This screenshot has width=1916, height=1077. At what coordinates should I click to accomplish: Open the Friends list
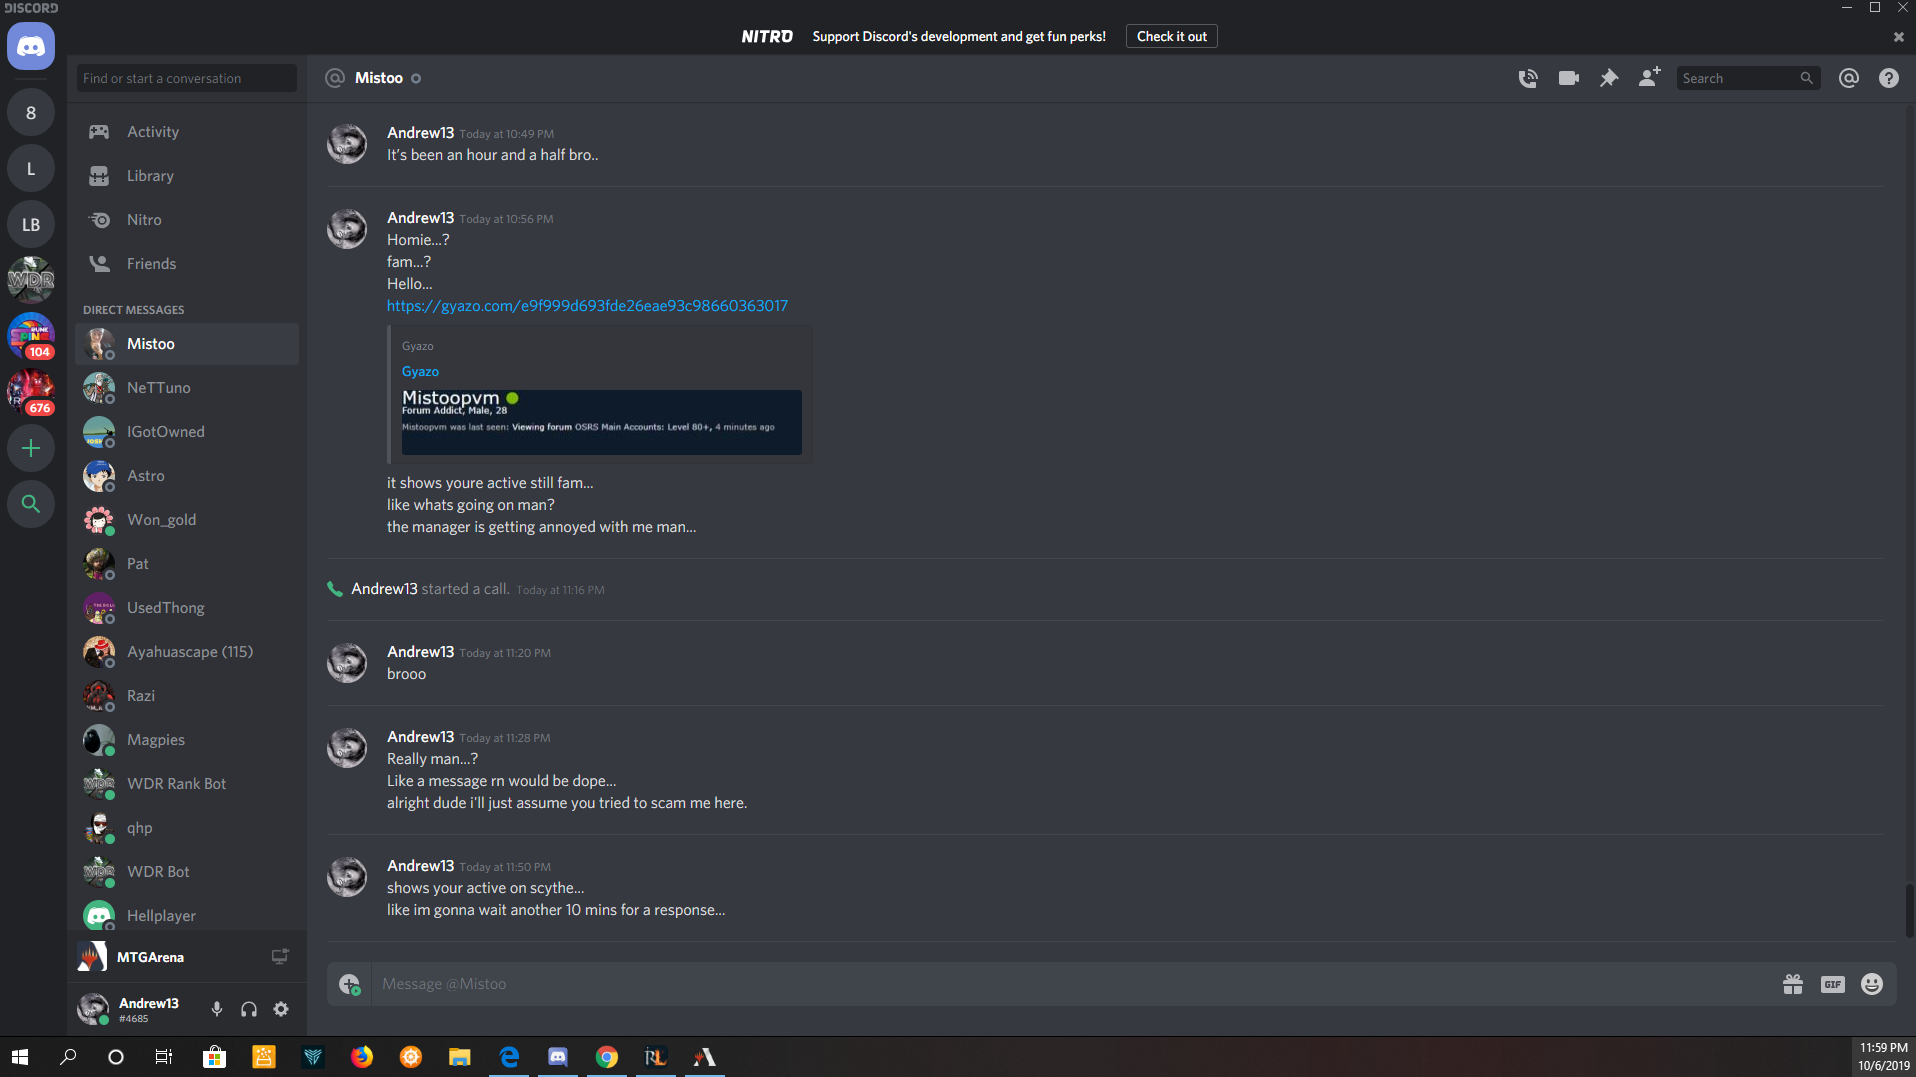pyautogui.click(x=187, y=264)
